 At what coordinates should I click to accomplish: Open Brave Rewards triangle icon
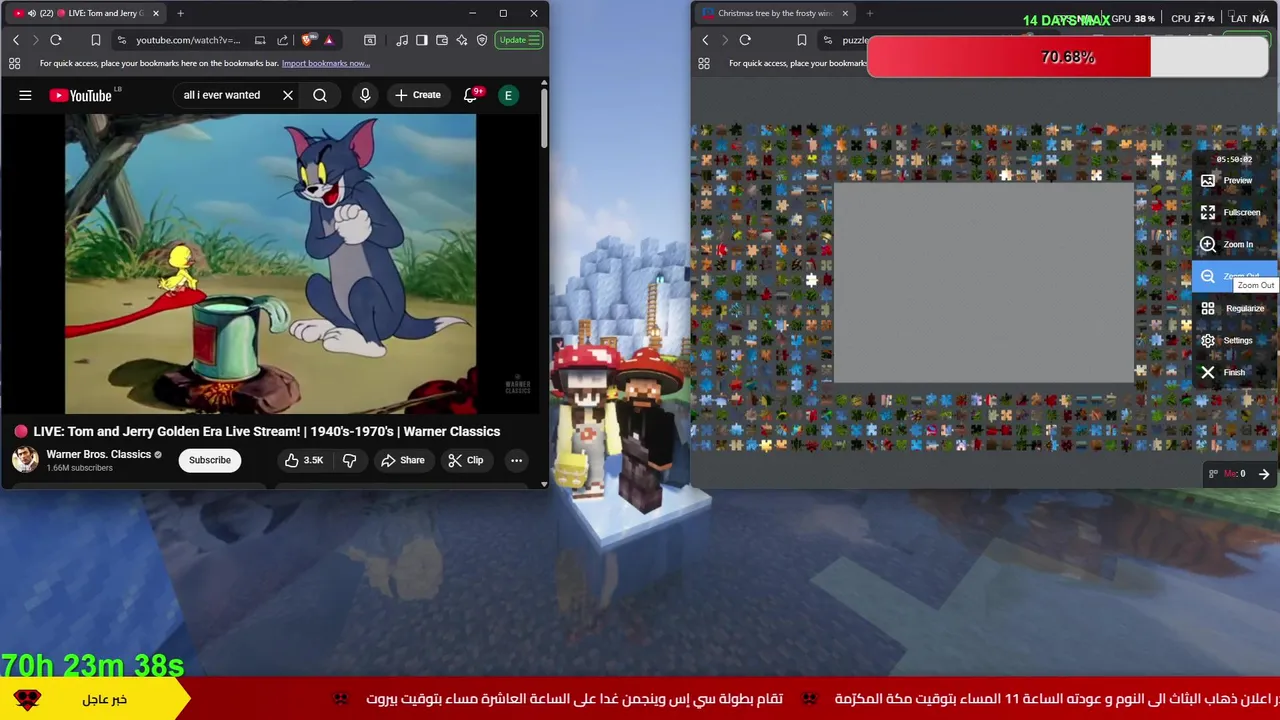pyautogui.click(x=328, y=40)
